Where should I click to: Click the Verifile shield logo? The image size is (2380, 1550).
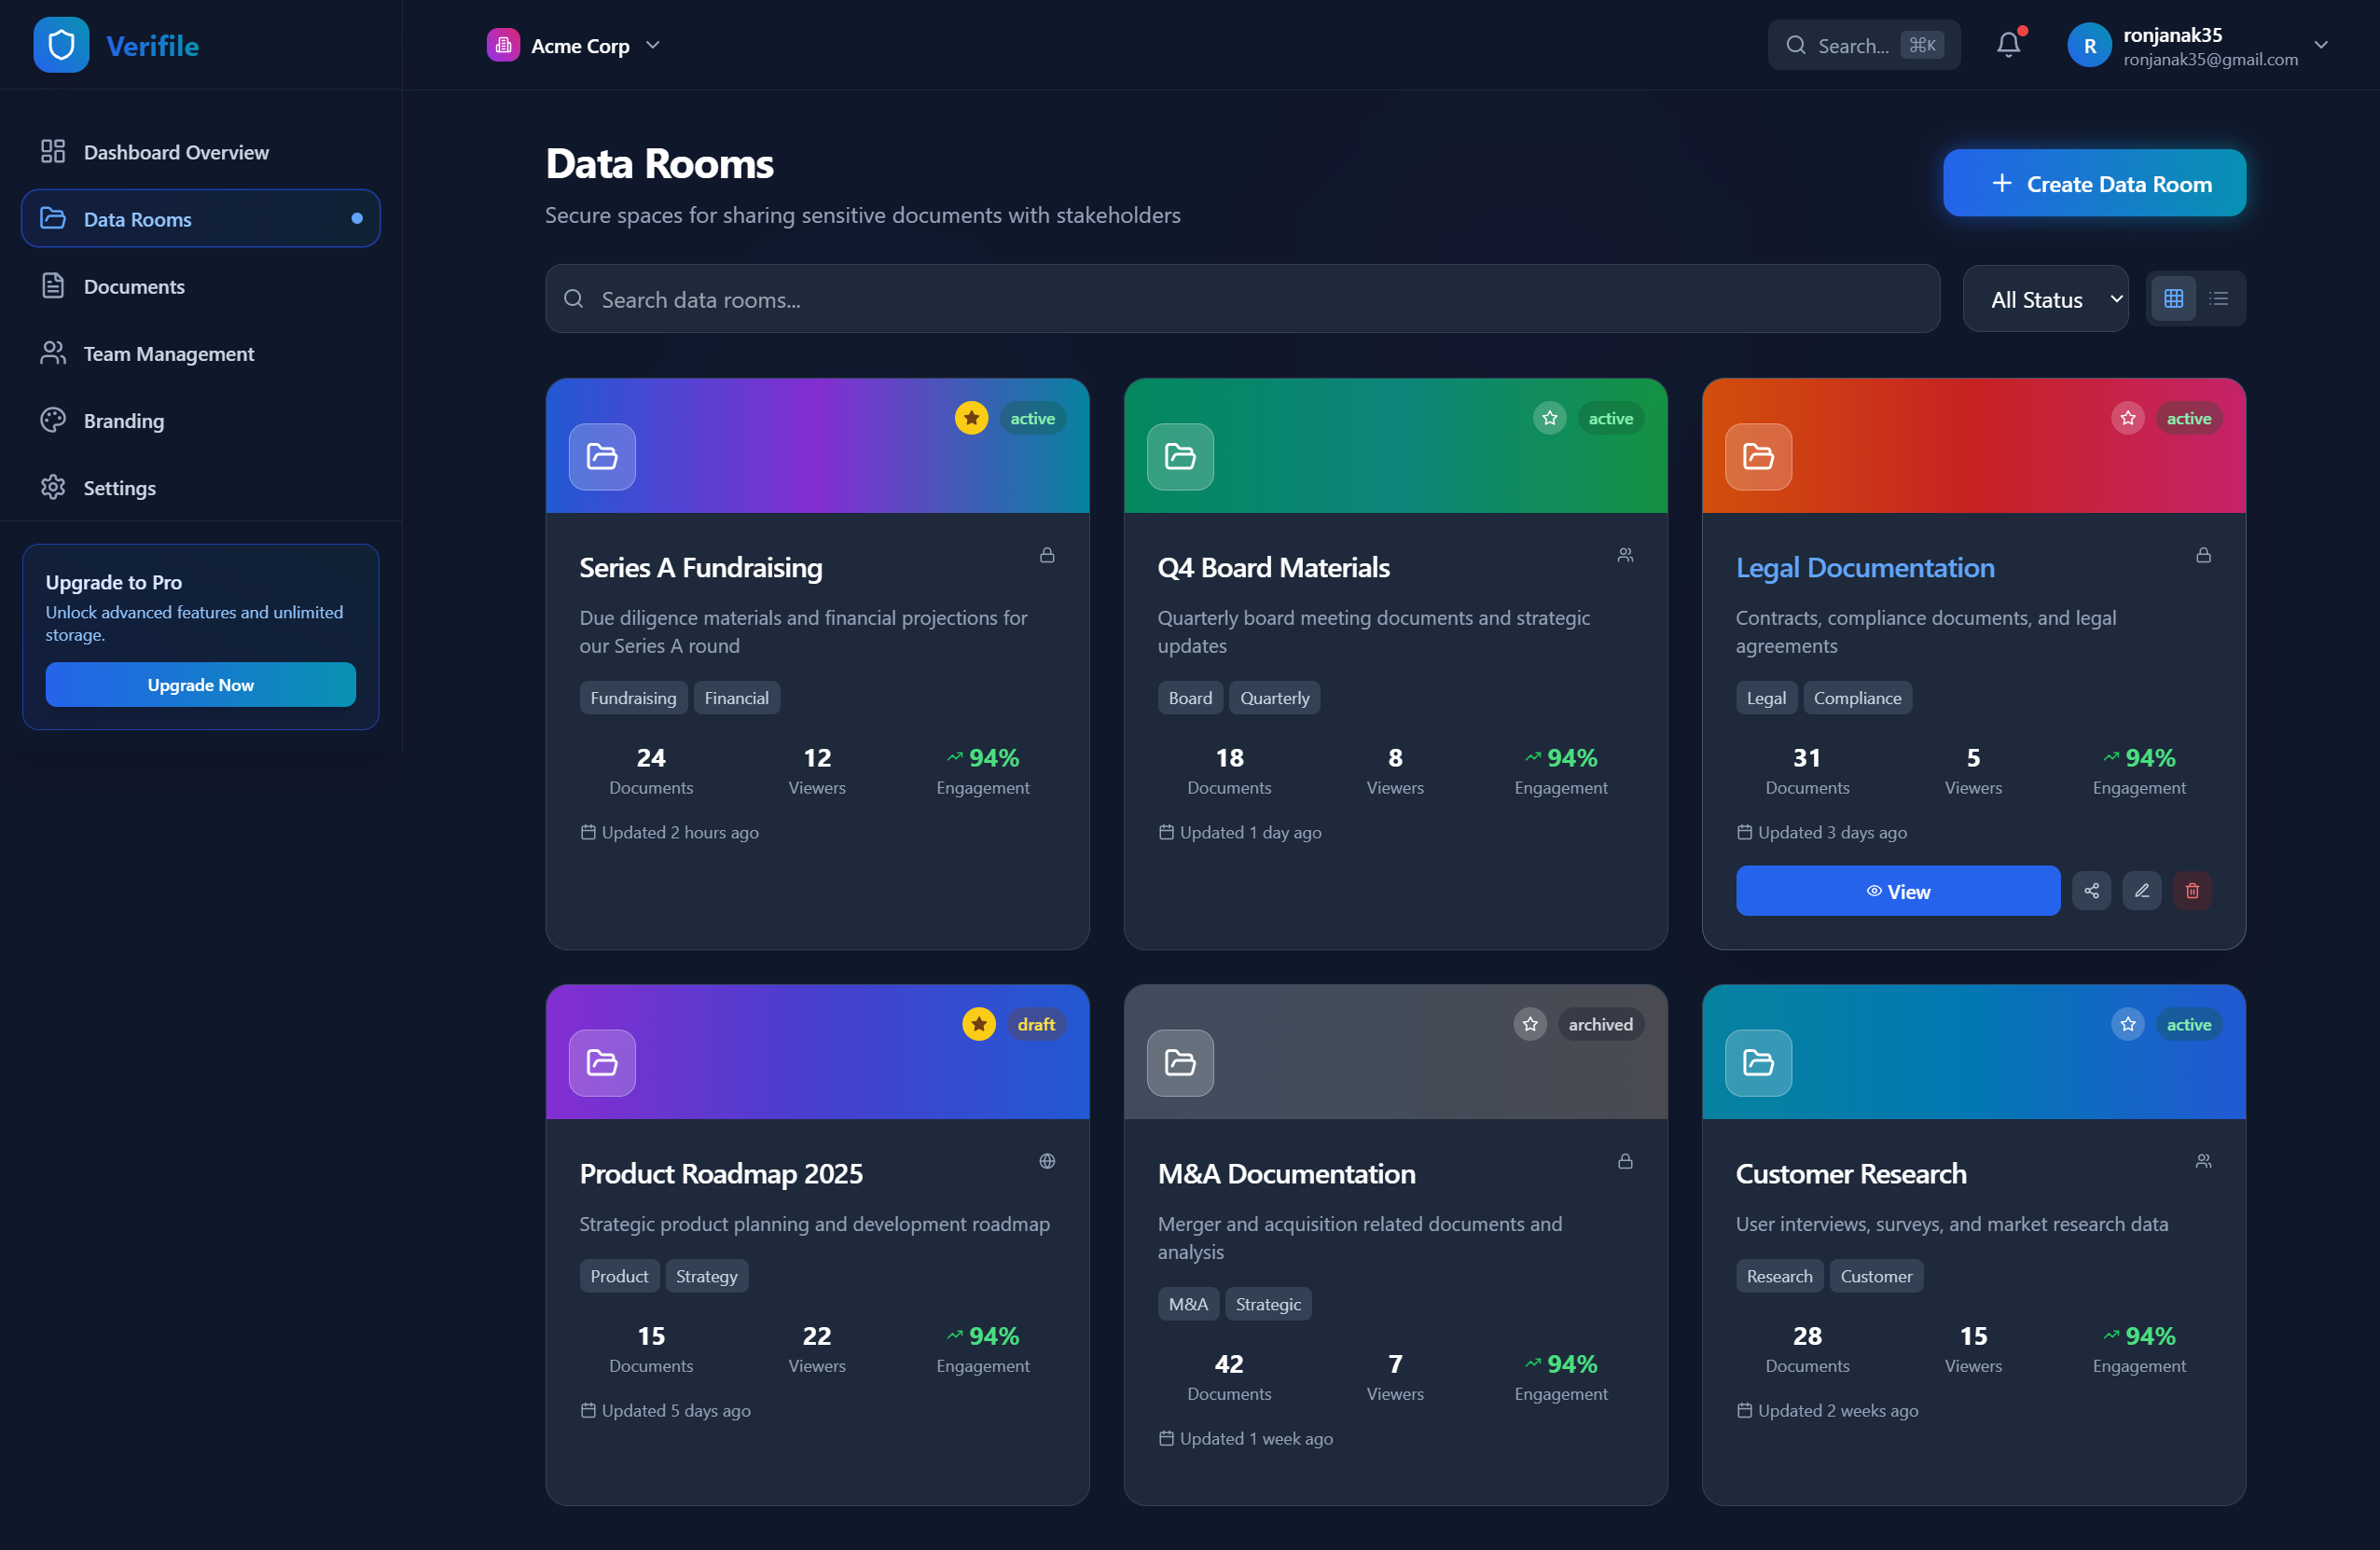(x=61, y=45)
